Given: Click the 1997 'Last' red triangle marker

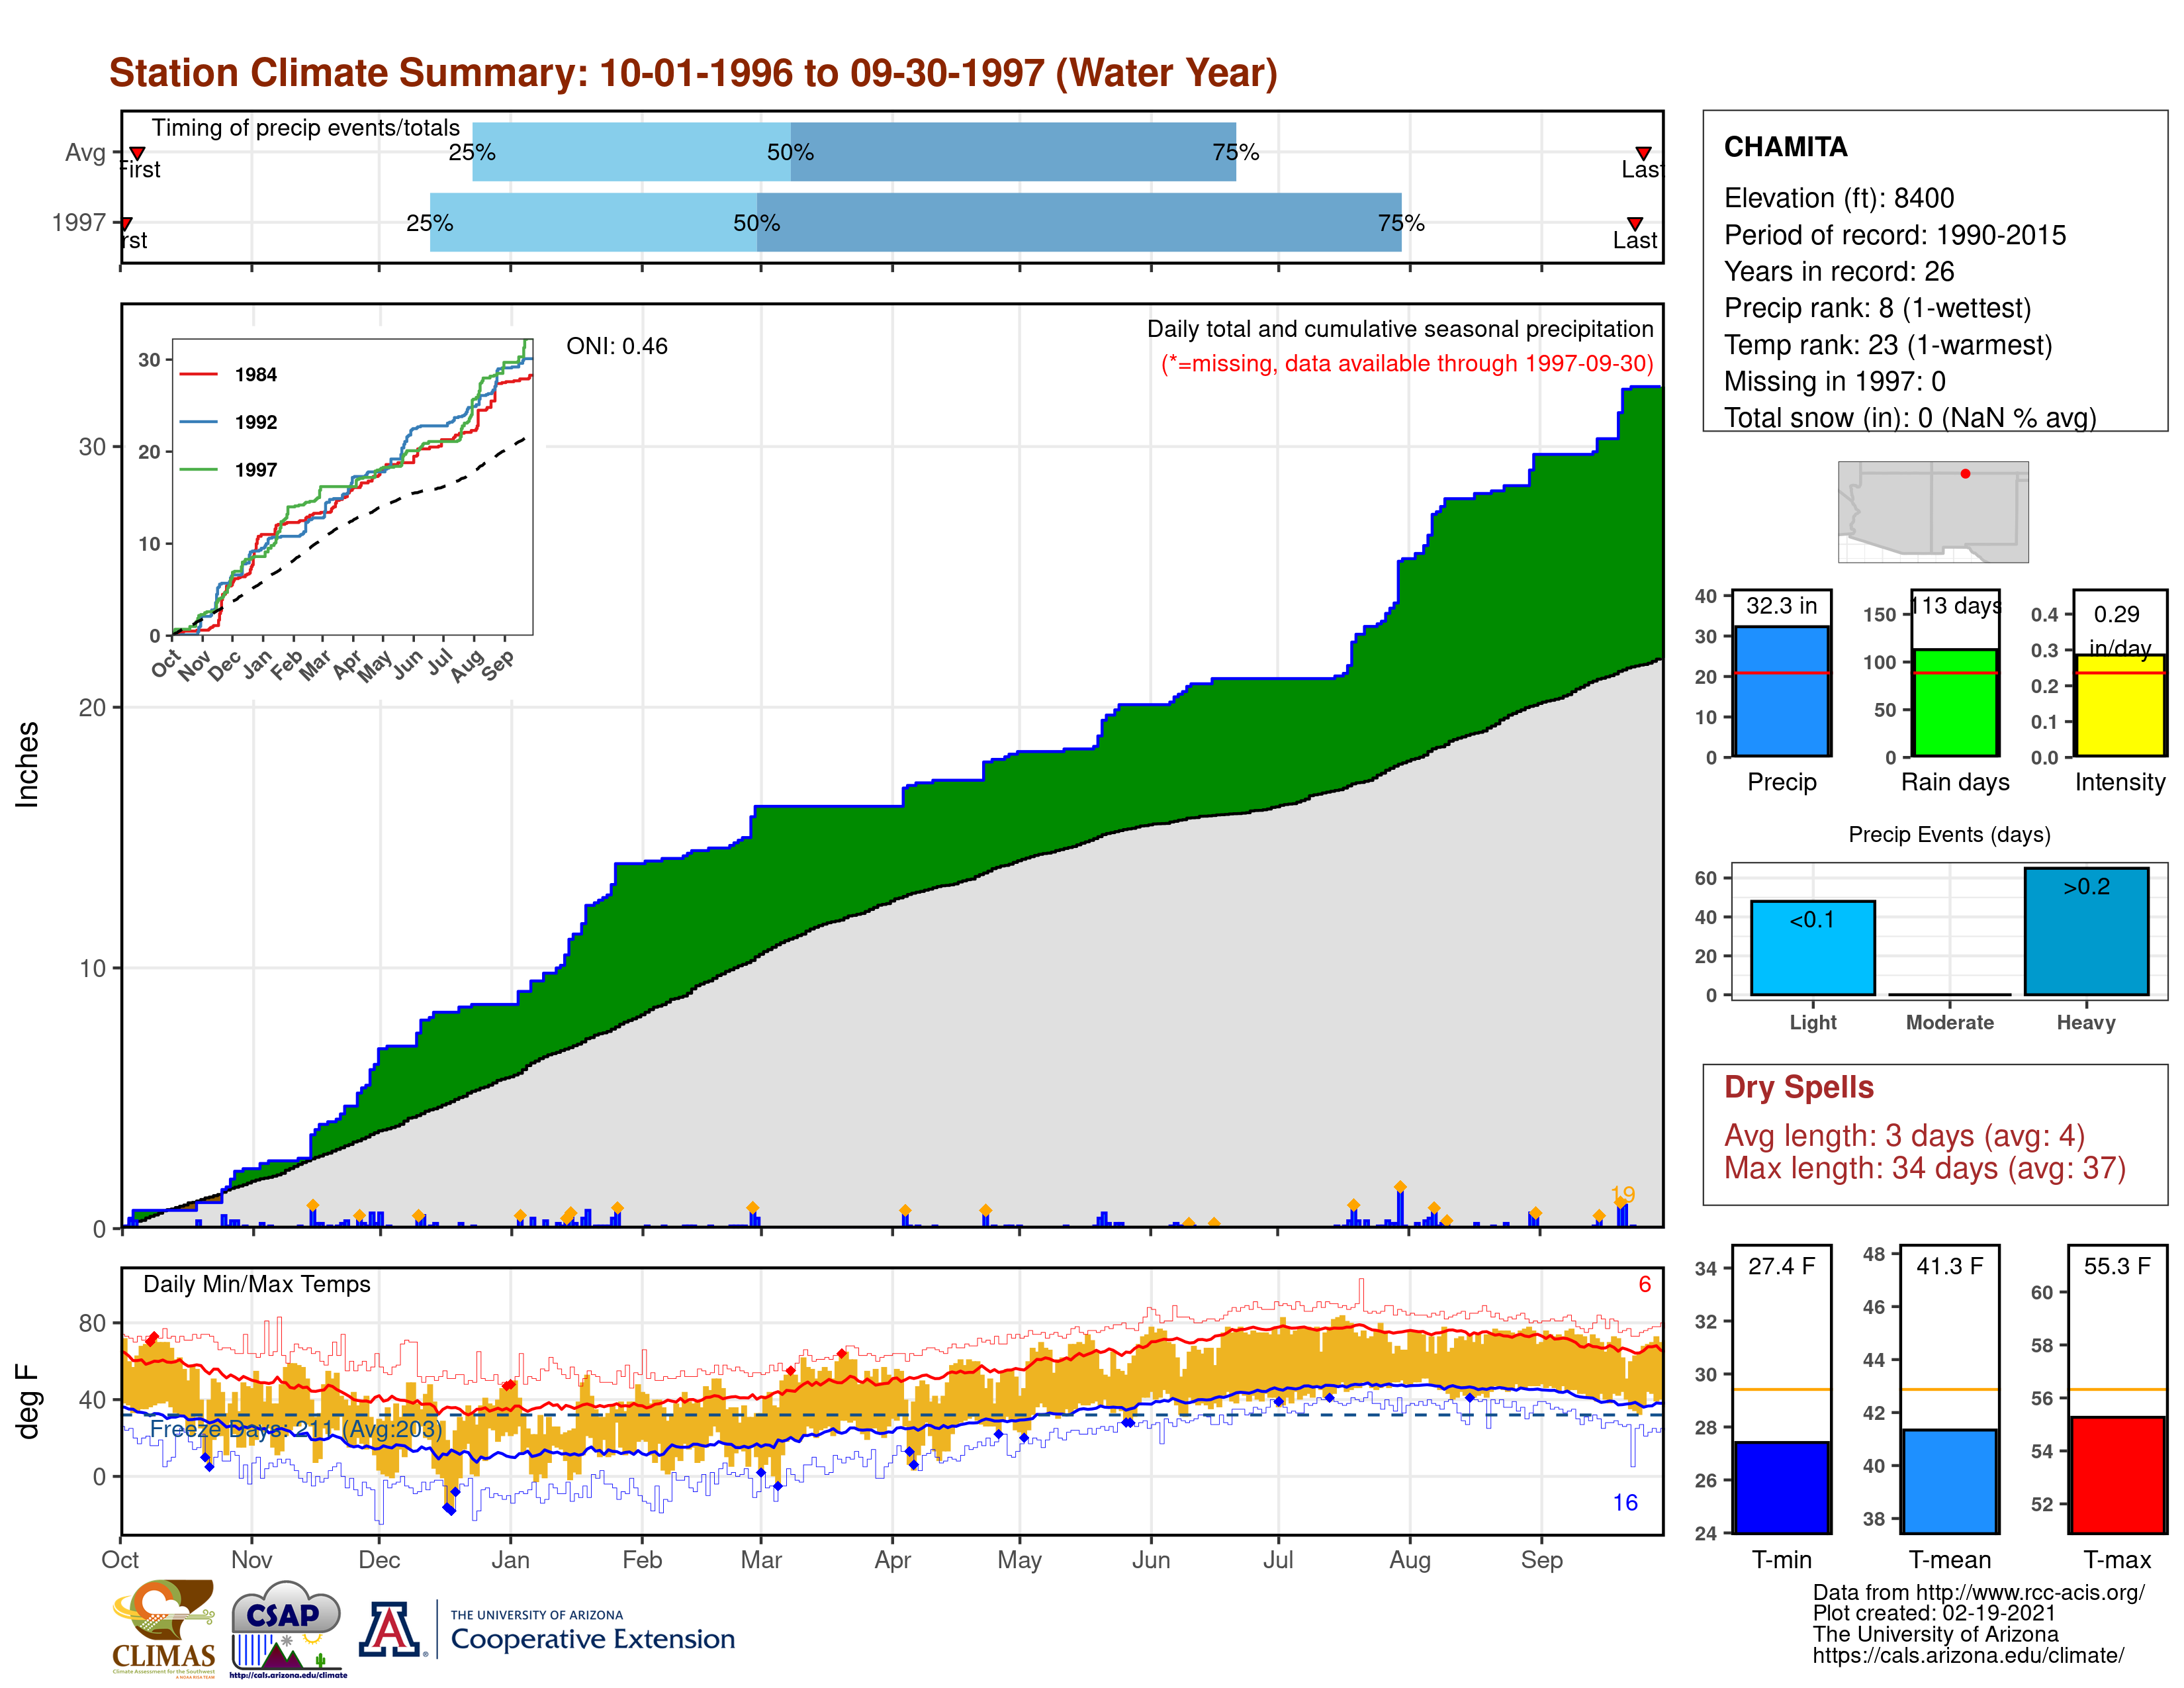Looking at the screenshot, I should (x=1635, y=223).
